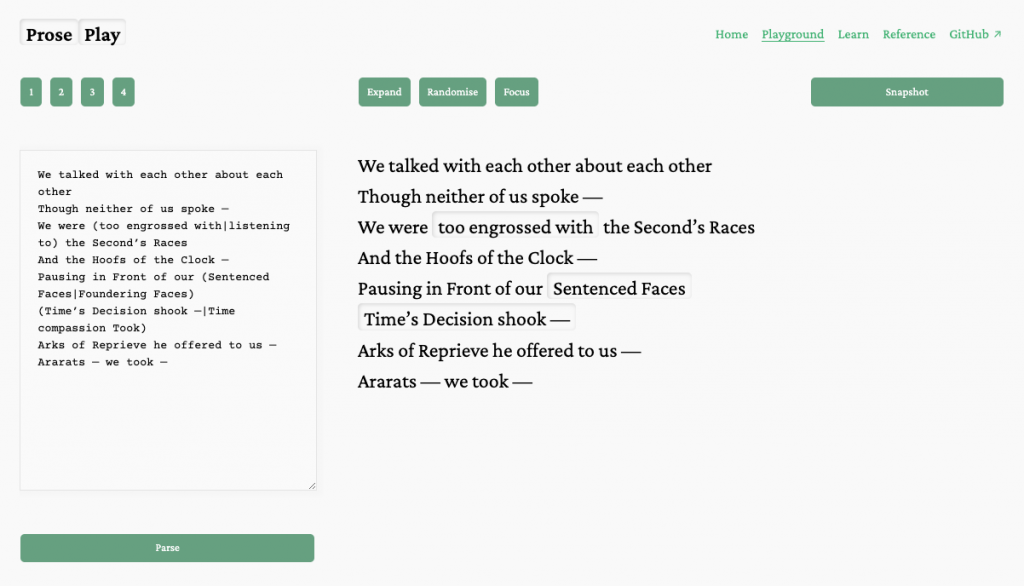Load example number 1
Viewport: 1024px width, 586px height.
coord(31,92)
